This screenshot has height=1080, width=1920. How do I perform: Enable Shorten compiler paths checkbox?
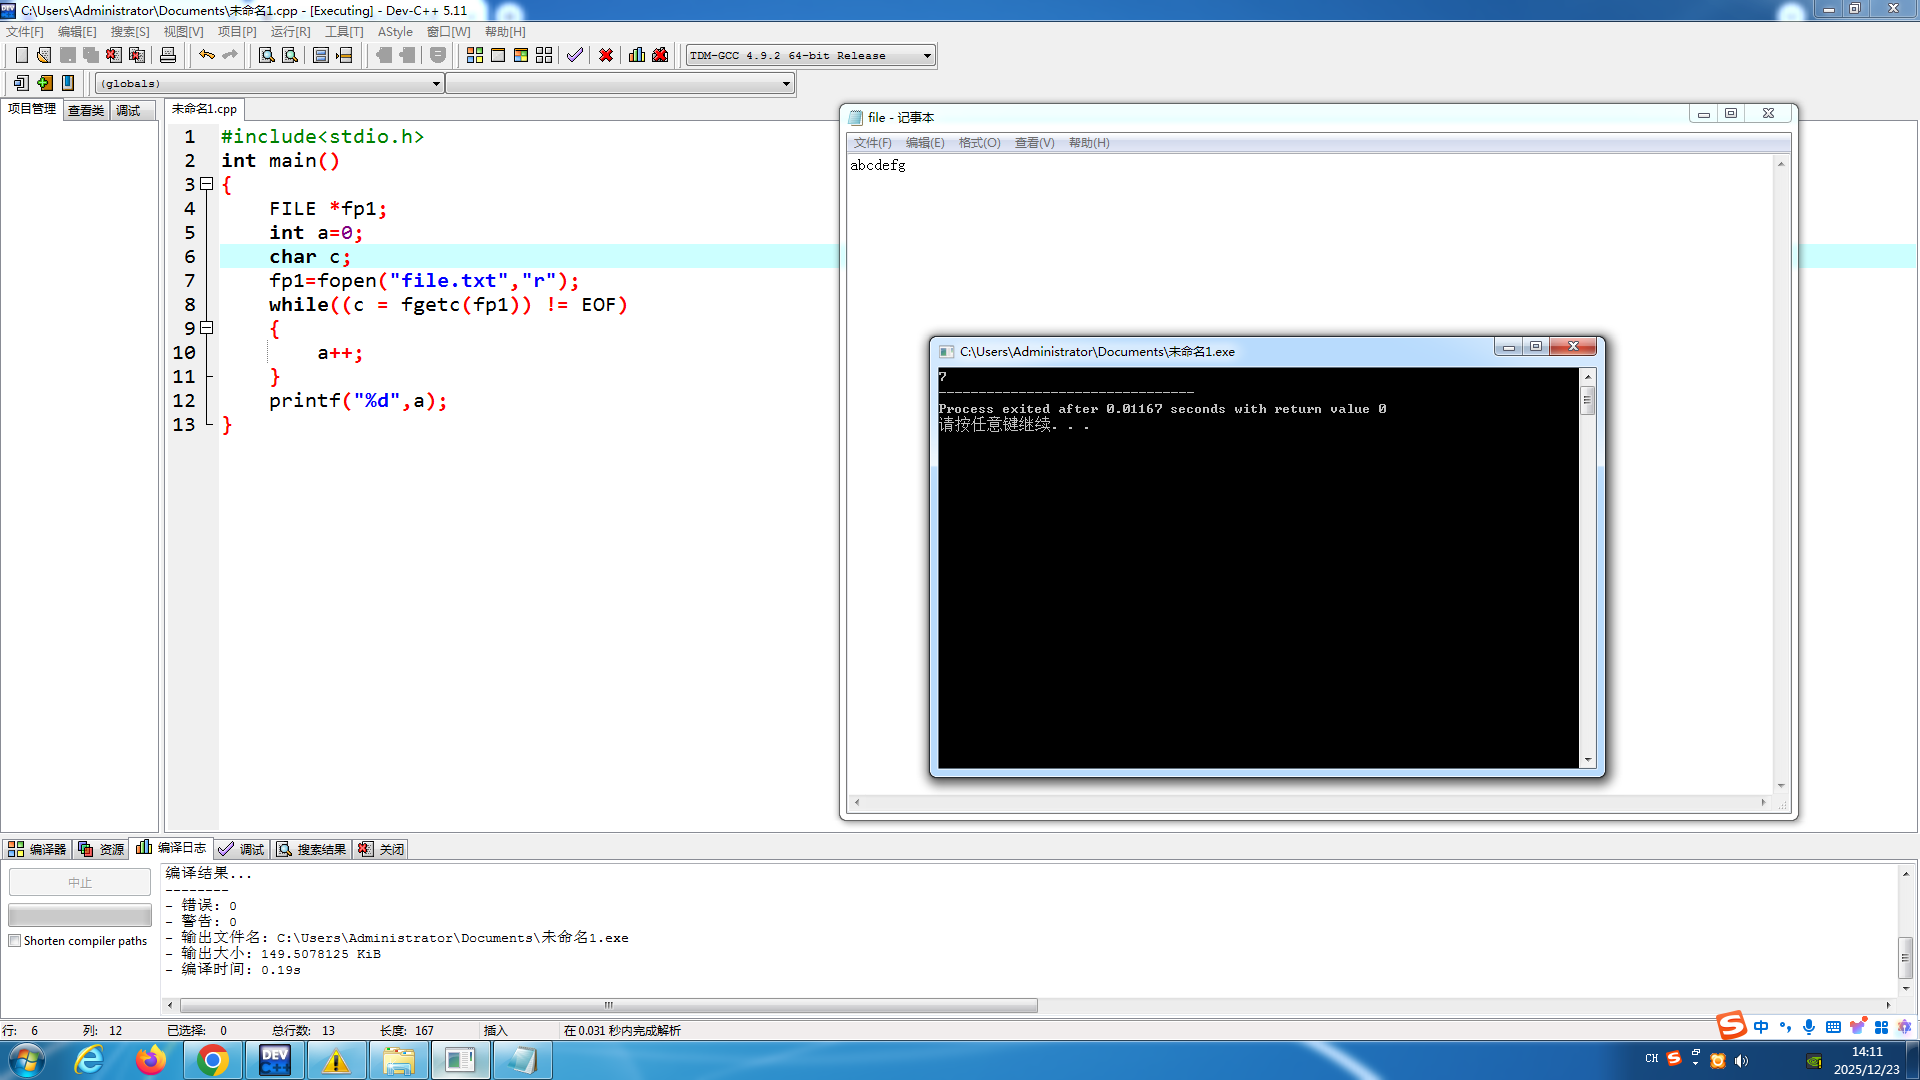15,941
